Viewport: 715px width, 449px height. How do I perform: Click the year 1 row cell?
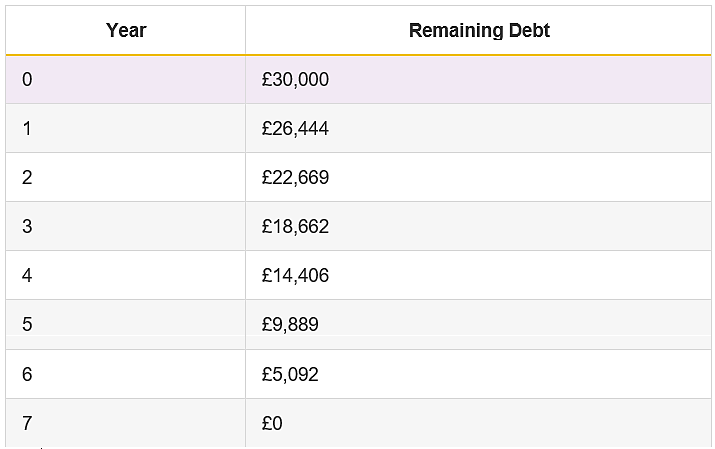[x=125, y=128]
